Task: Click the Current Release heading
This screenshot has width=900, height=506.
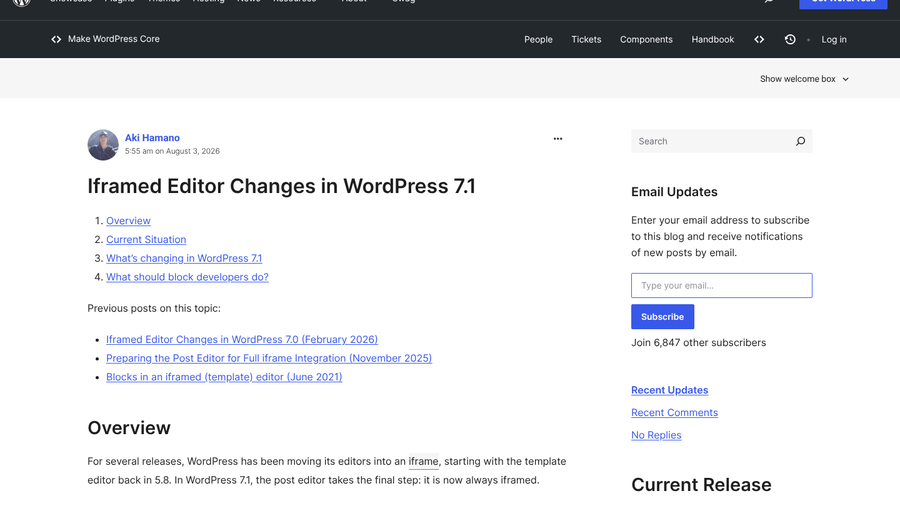Action: pyautogui.click(x=701, y=485)
